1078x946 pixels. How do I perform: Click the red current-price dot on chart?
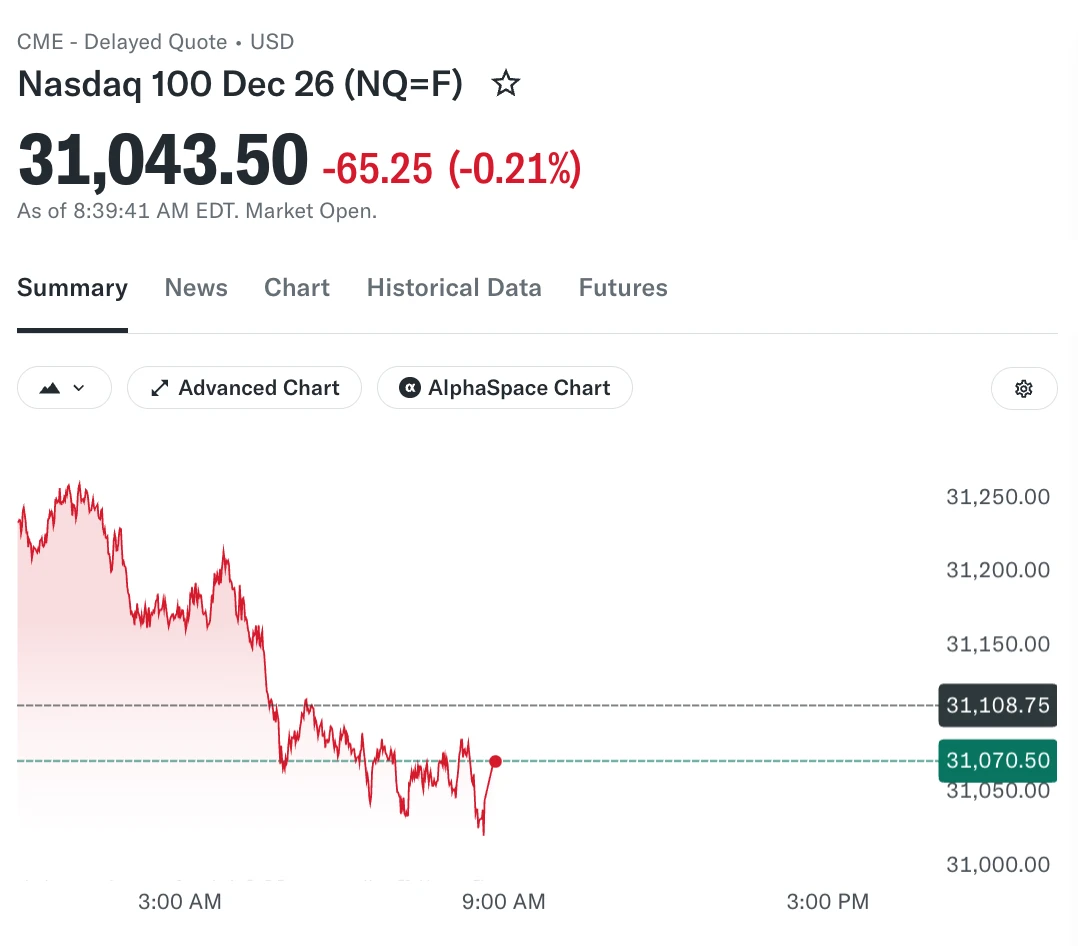coord(496,761)
